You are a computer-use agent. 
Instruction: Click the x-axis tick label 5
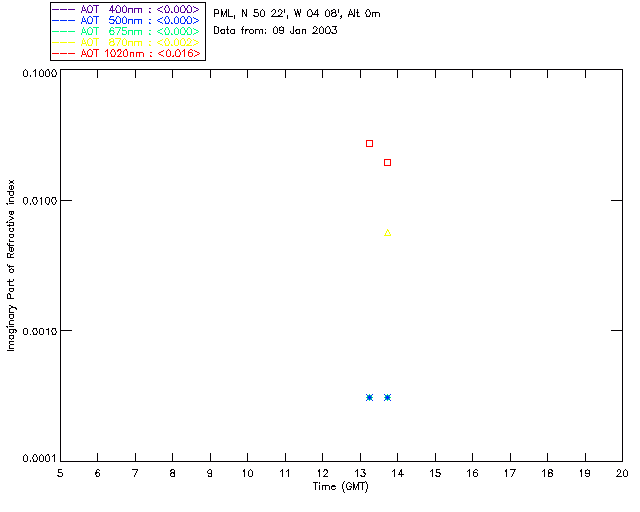tap(60, 473)
